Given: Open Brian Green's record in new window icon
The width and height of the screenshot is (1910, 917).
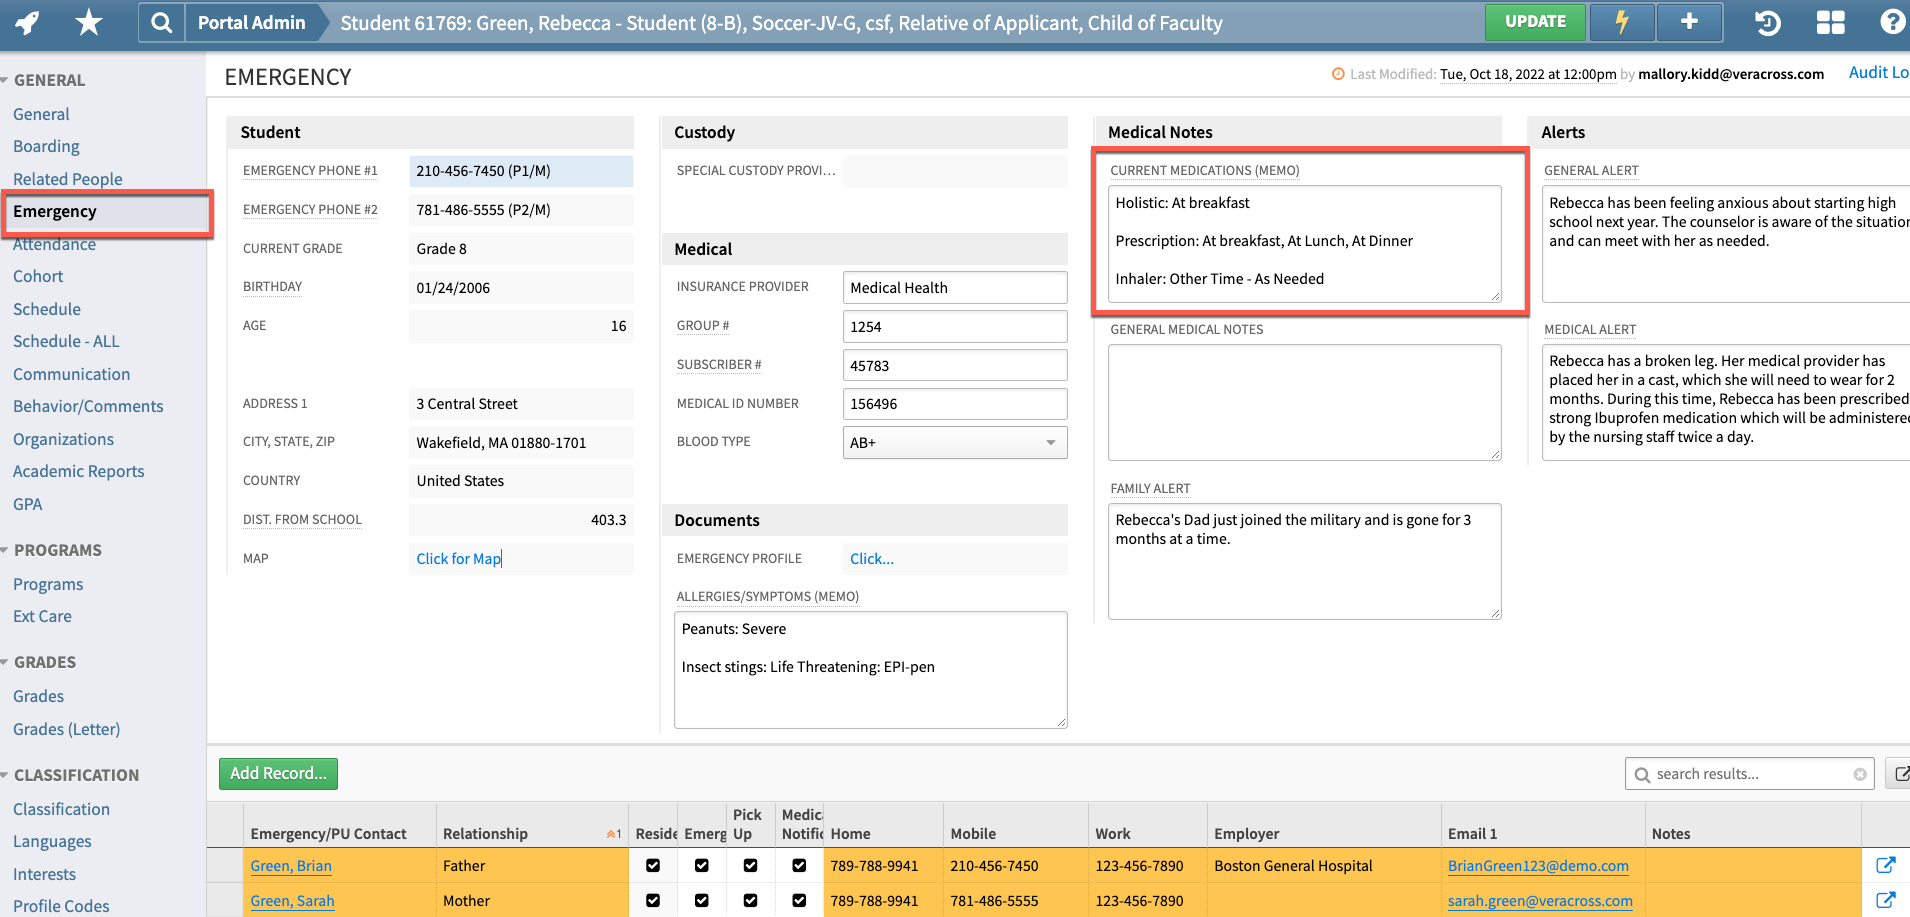Looking at the screenshot, I should [1888, 866].
